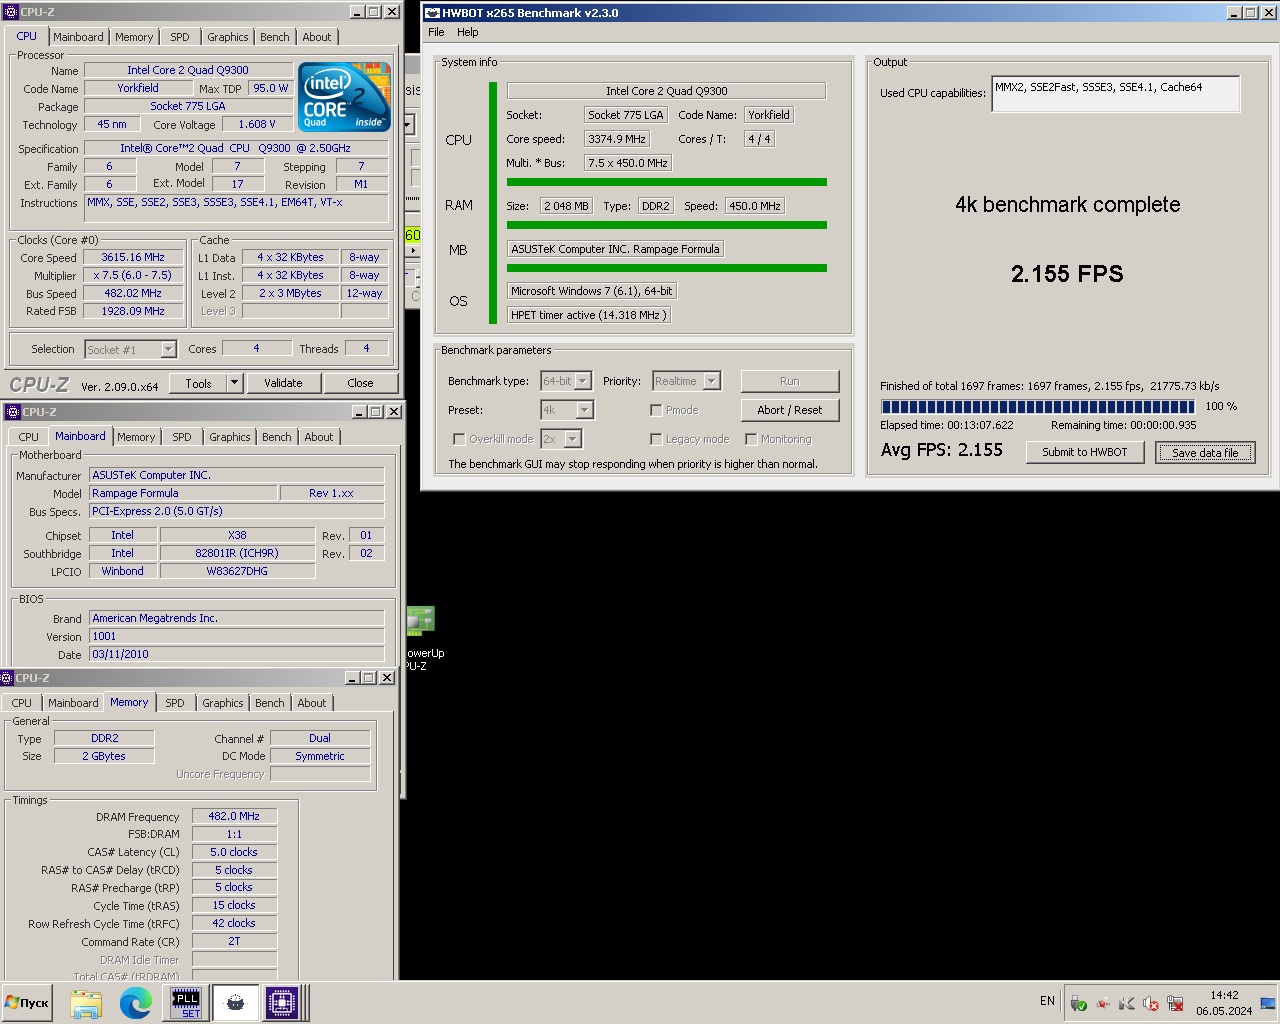This screenshot has width=1280, height=1024.
Task: Click the Southbridge 82801IR (ICH9R) field
Action: pyautogui.click(x=237, y=553)
